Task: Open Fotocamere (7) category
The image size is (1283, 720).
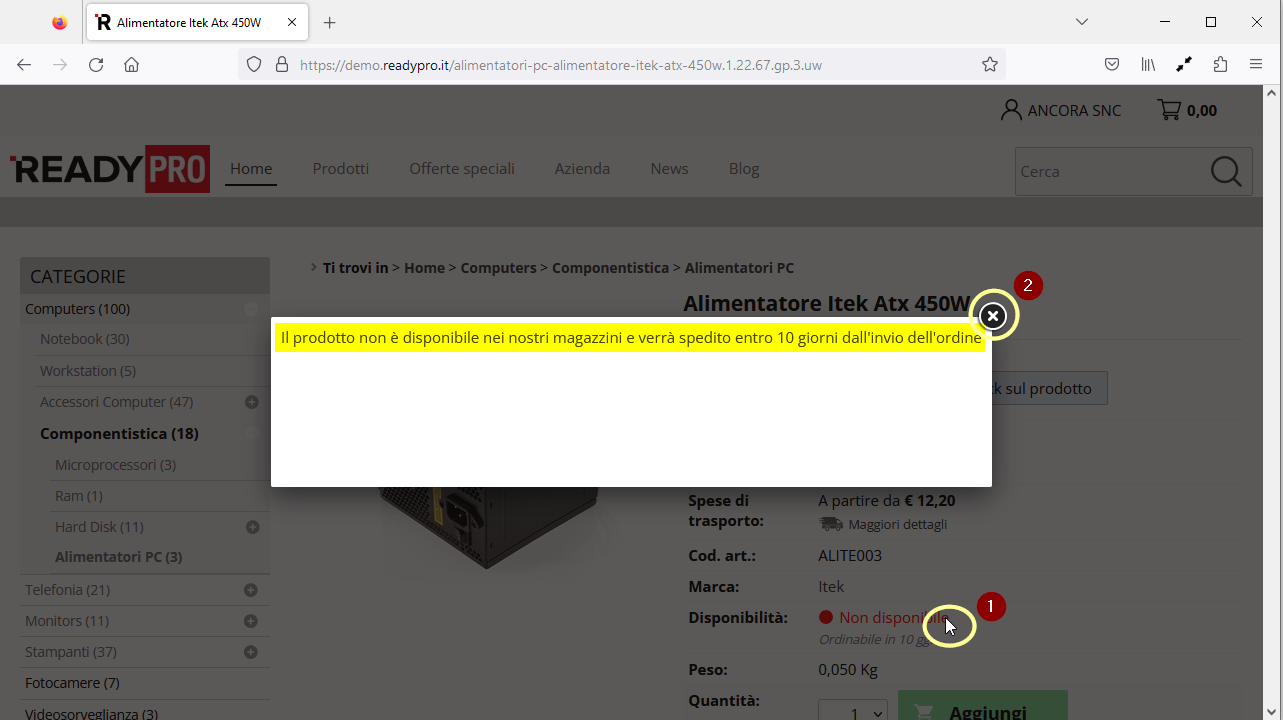Action: tap(72, 683)
